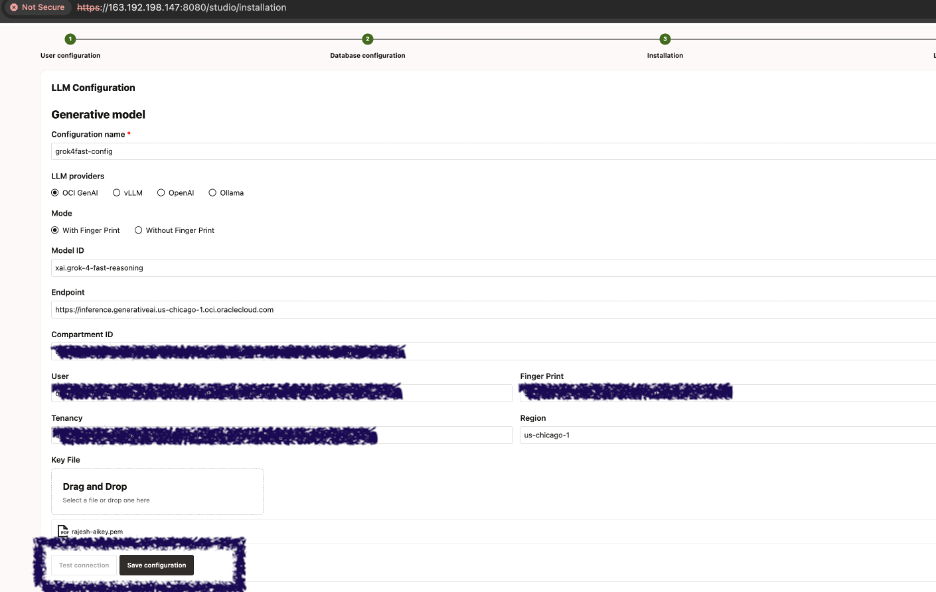The height and width of the screenshot is (592, 936).
Task: Click the PDF file icon beside rajesh-alkey.pem
Action: coord(61,531)
